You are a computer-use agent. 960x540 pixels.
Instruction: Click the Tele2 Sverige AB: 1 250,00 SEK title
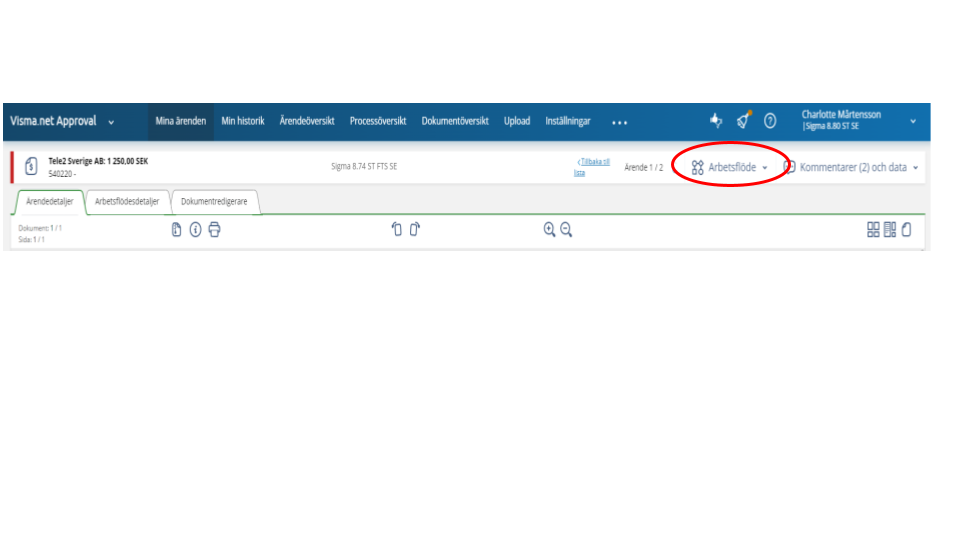click(98, 161)
